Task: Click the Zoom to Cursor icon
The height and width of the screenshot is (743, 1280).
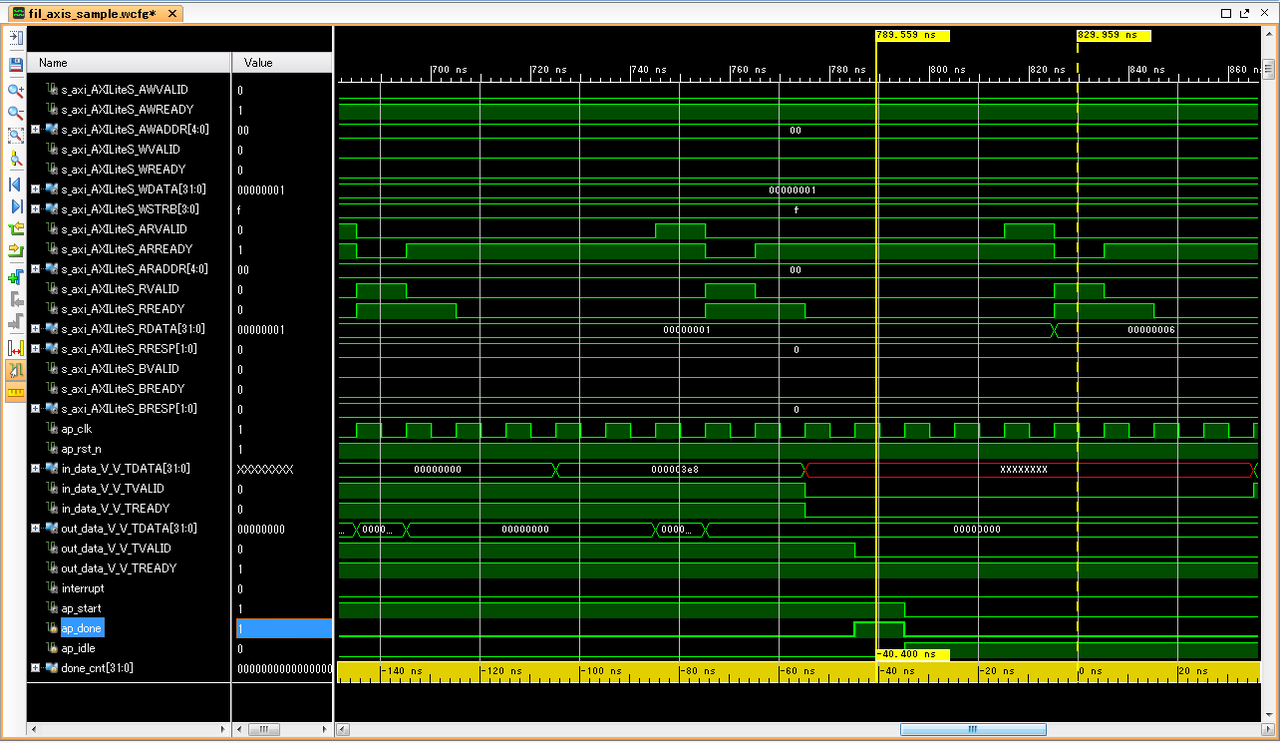Action: 15,159
